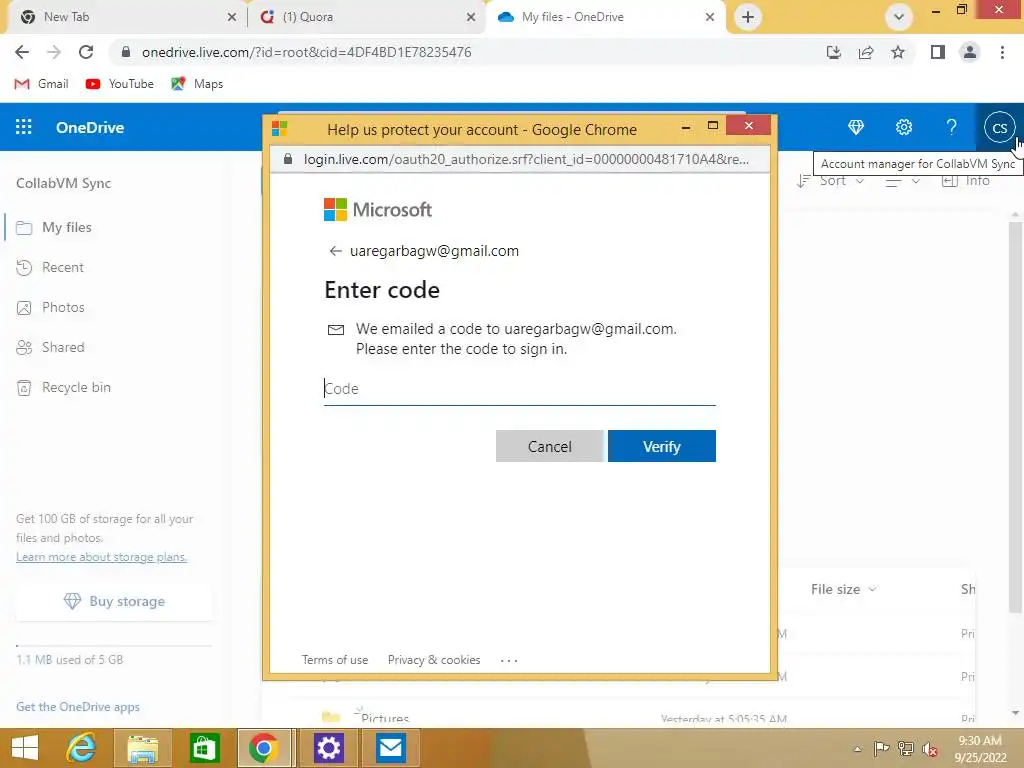Click the OneDrive header title
This screenshot has height=768, width=1024.
[x=89, y=127]
